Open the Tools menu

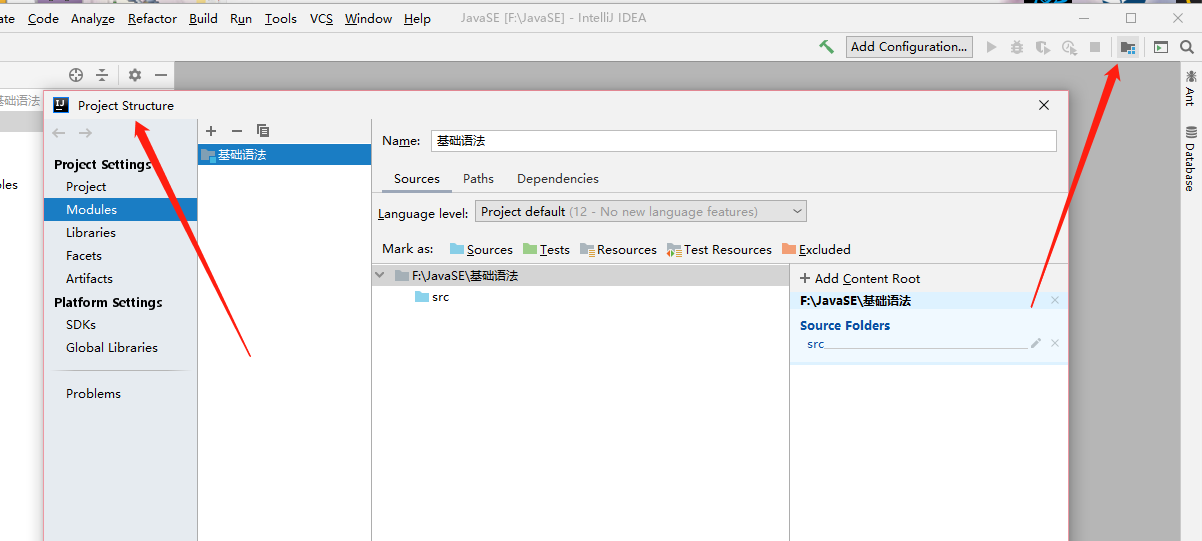click(281, 19)
